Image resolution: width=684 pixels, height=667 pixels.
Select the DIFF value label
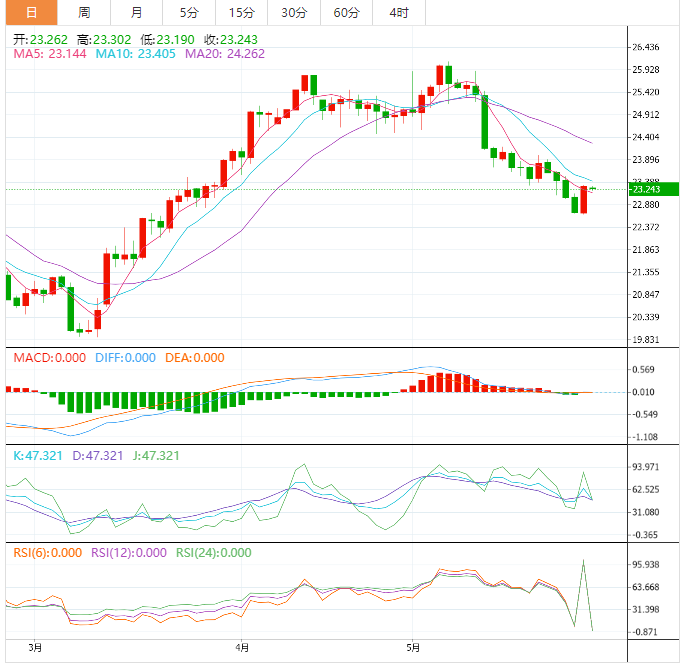(125, 358)
